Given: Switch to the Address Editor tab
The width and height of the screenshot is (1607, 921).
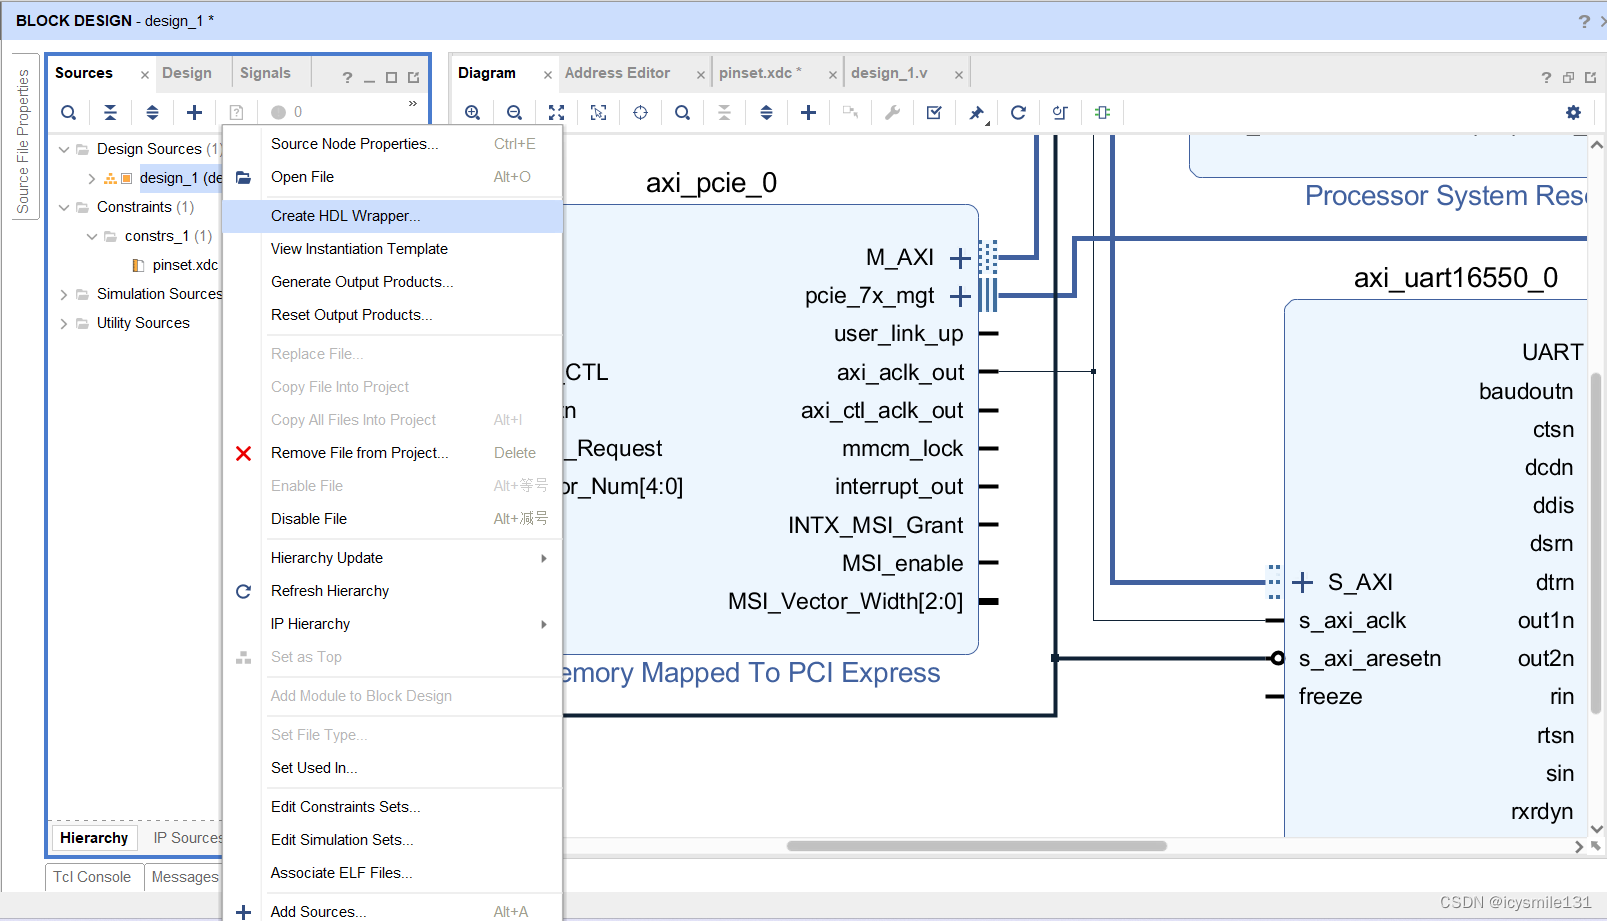Looking at the screenshot, I should pyautogui.click(x=617, y=72).
